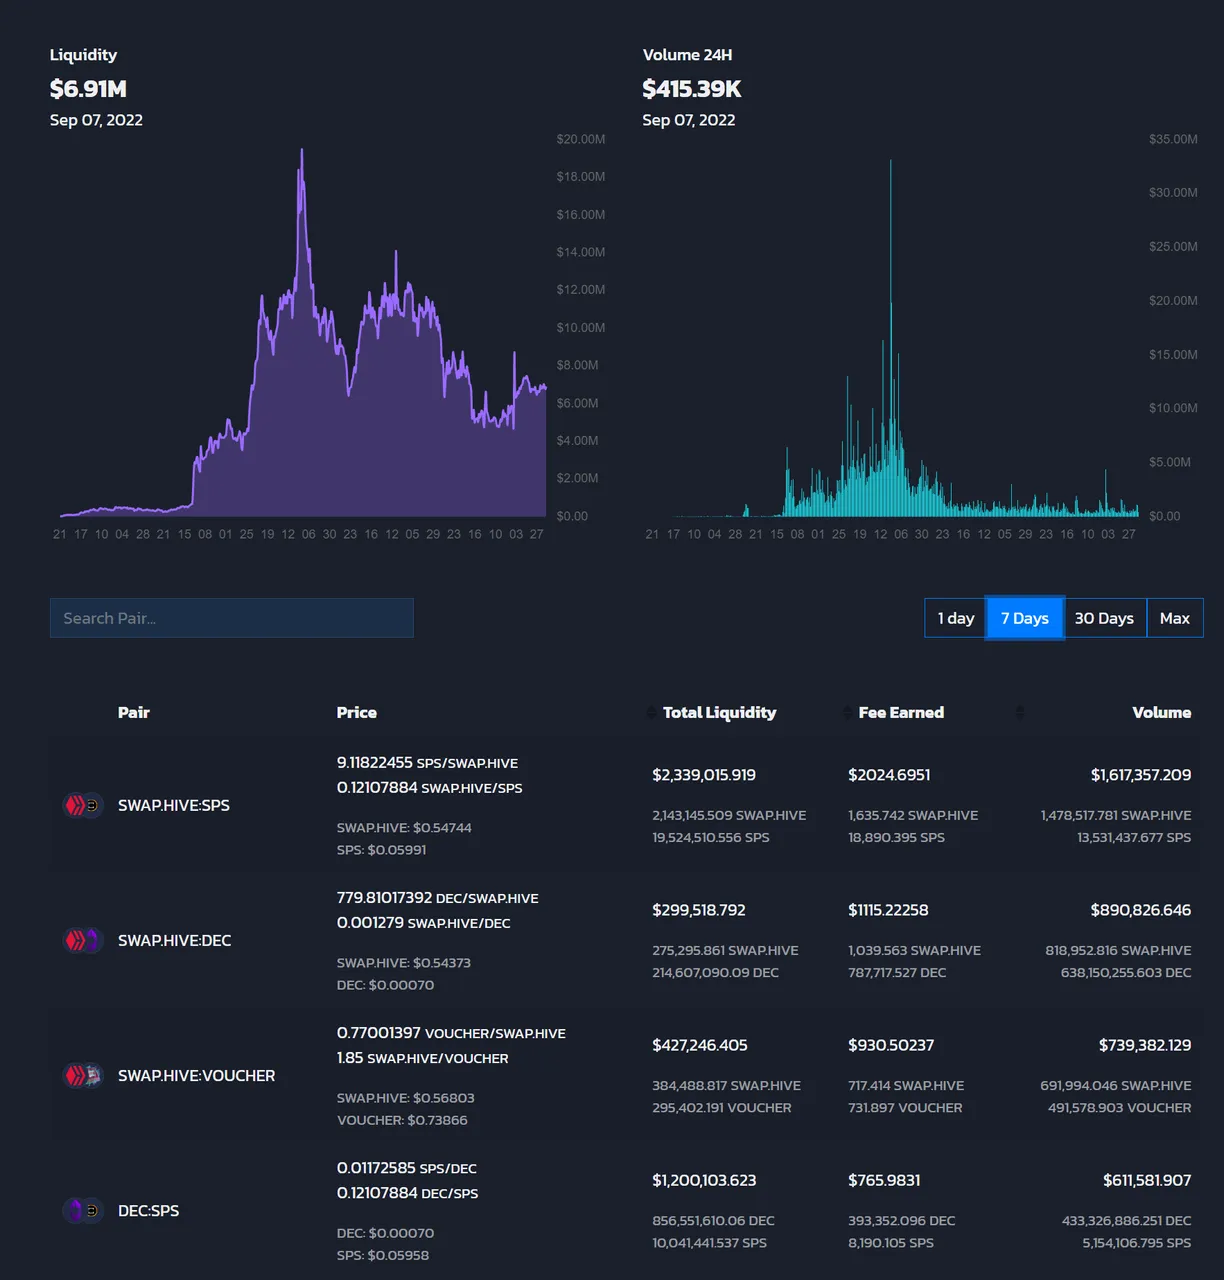This screenshot has height=1280, width=1224.
Task: Click the SWAP.HIVE:DEC pair token icon
Action: coord(83,940)
